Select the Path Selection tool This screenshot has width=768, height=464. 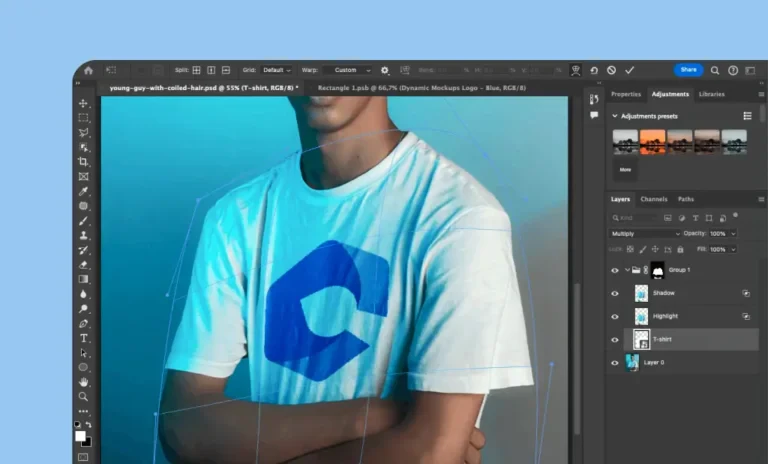coord(83,353)
